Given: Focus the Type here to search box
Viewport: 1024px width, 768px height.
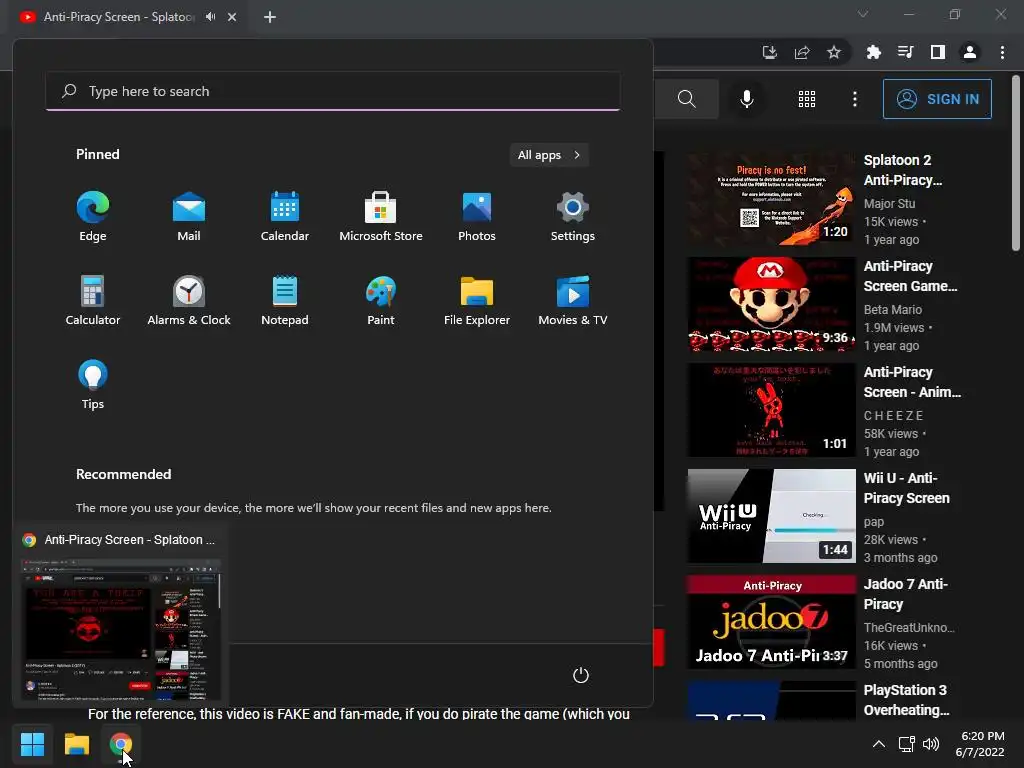Looking at the screenshot, I should (333, 91).
